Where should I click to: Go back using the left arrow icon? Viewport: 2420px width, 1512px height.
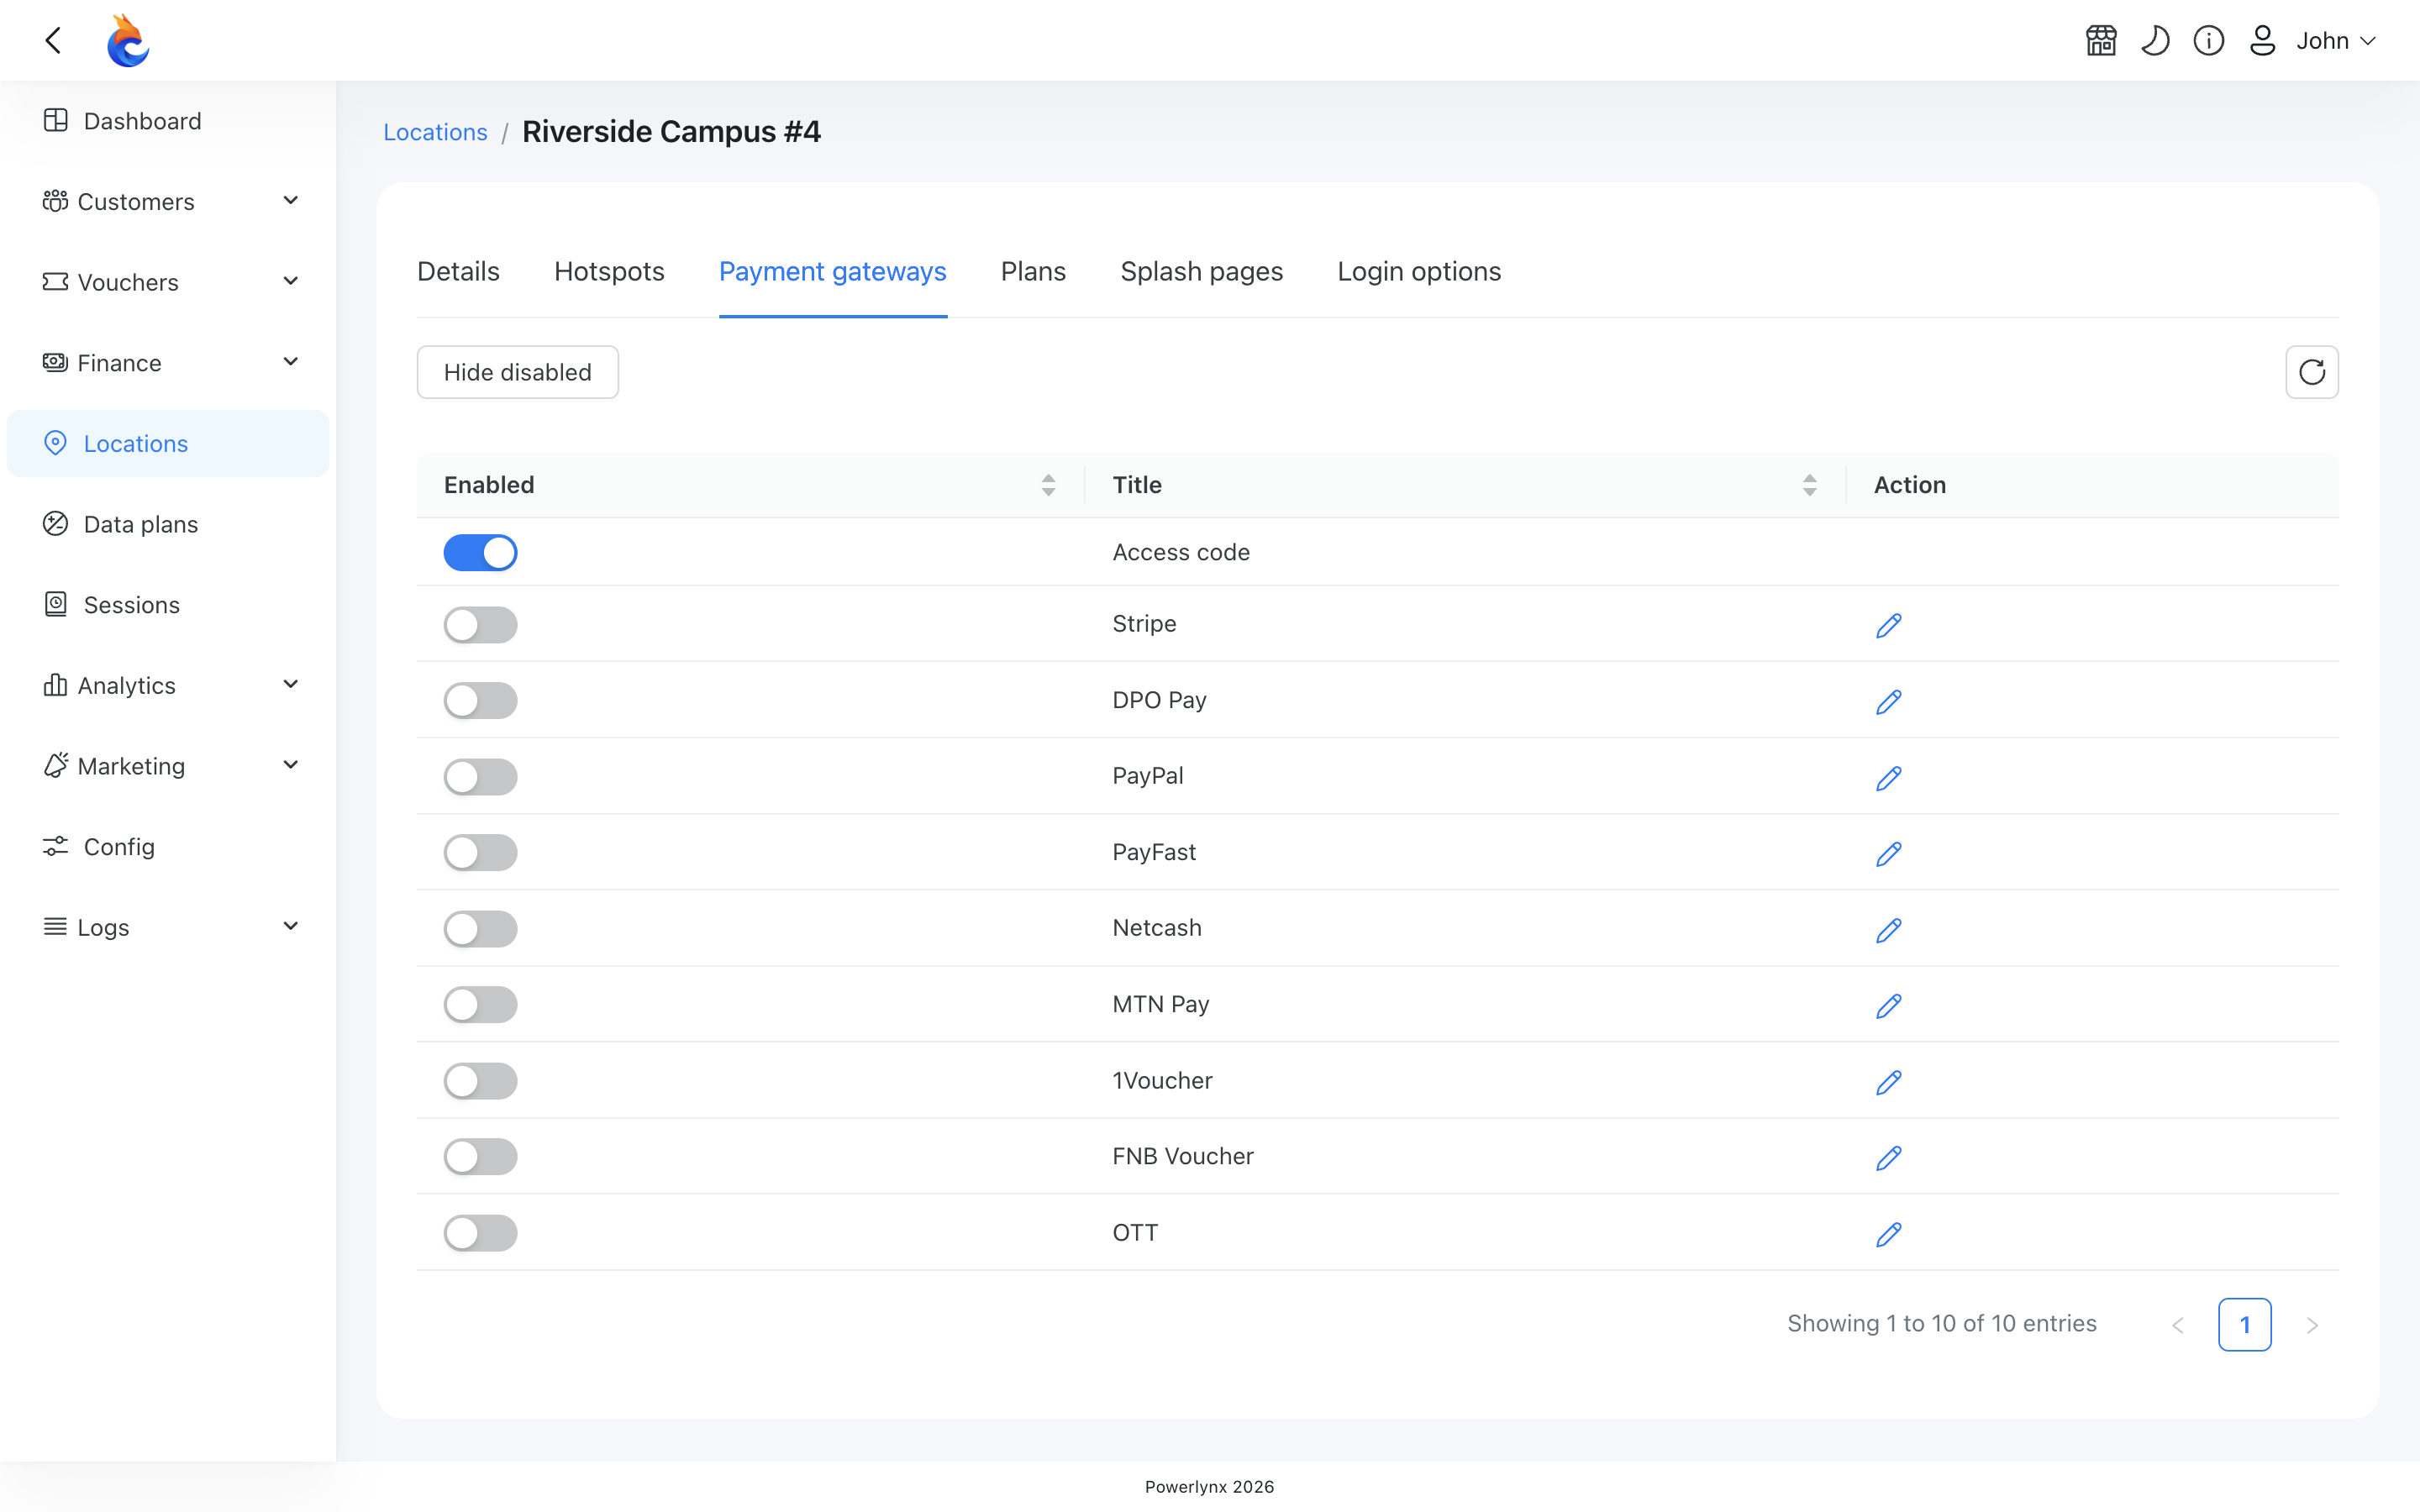click(54, 41)
